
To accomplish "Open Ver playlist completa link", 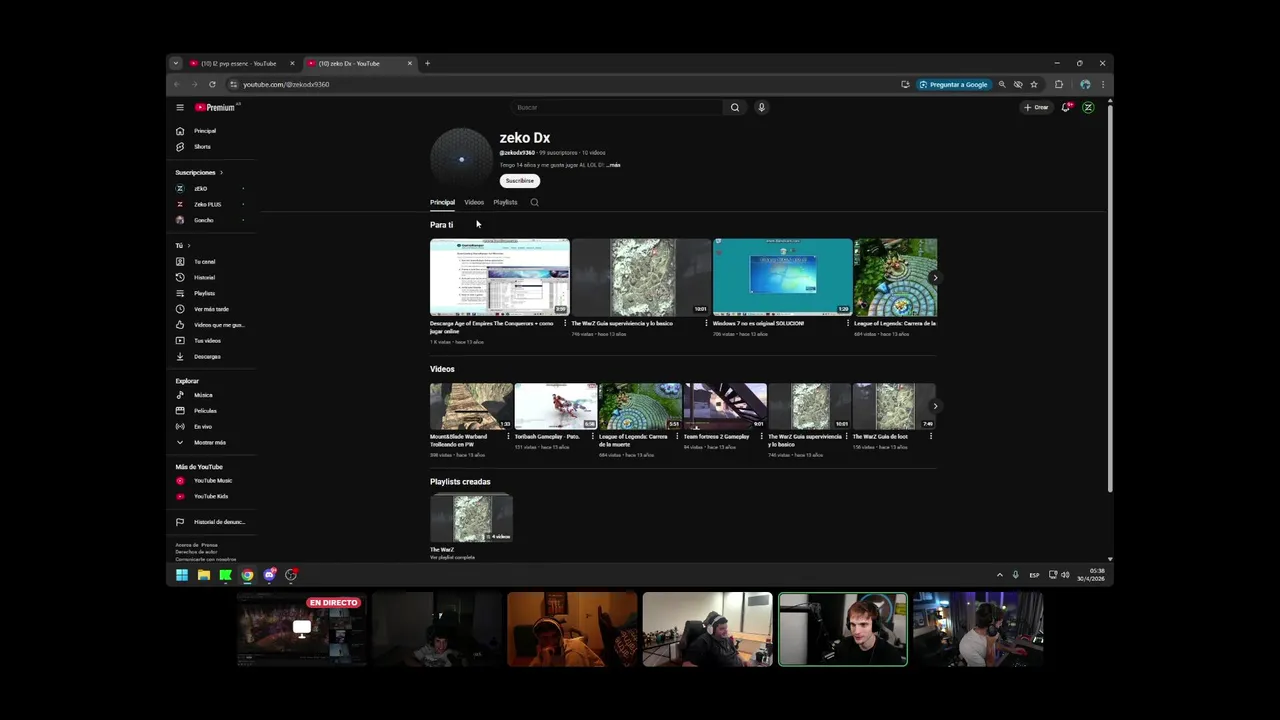I will [452, 557].
